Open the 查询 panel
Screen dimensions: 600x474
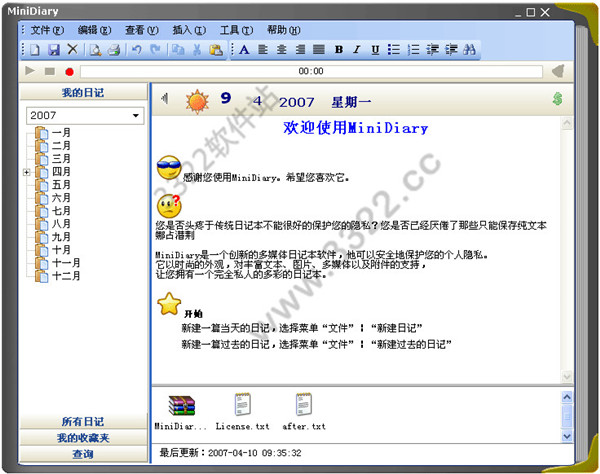tap(83, 454)
